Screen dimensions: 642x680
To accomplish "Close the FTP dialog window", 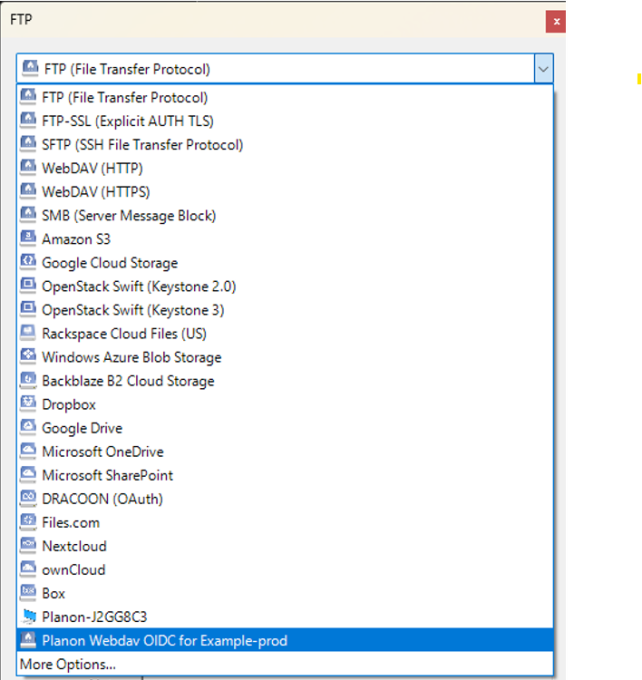I will coord(556,21).
